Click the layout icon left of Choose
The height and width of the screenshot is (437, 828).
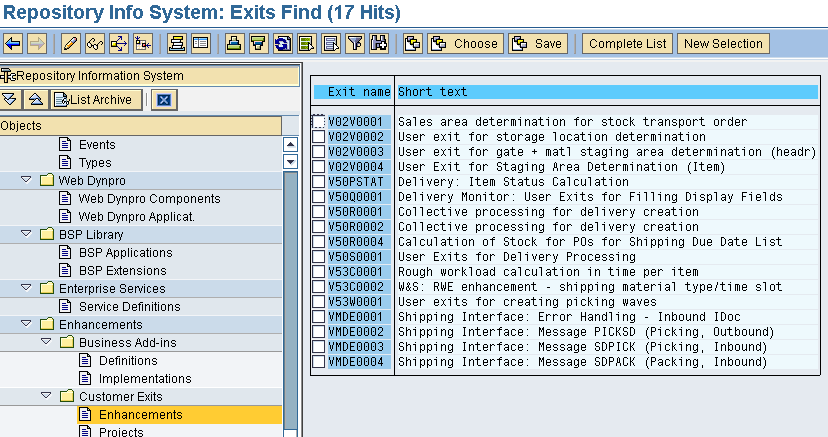pos(412,44)
